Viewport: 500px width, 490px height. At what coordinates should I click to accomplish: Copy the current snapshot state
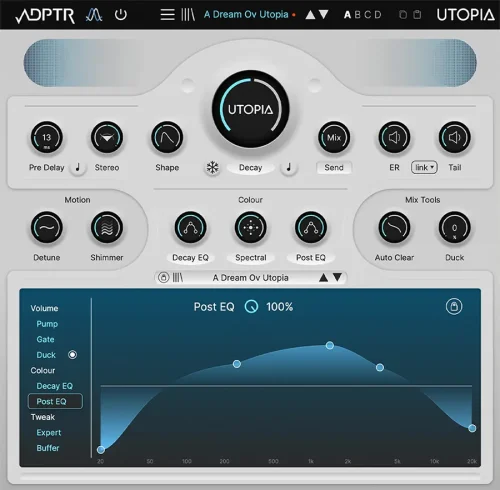point(403,15)
